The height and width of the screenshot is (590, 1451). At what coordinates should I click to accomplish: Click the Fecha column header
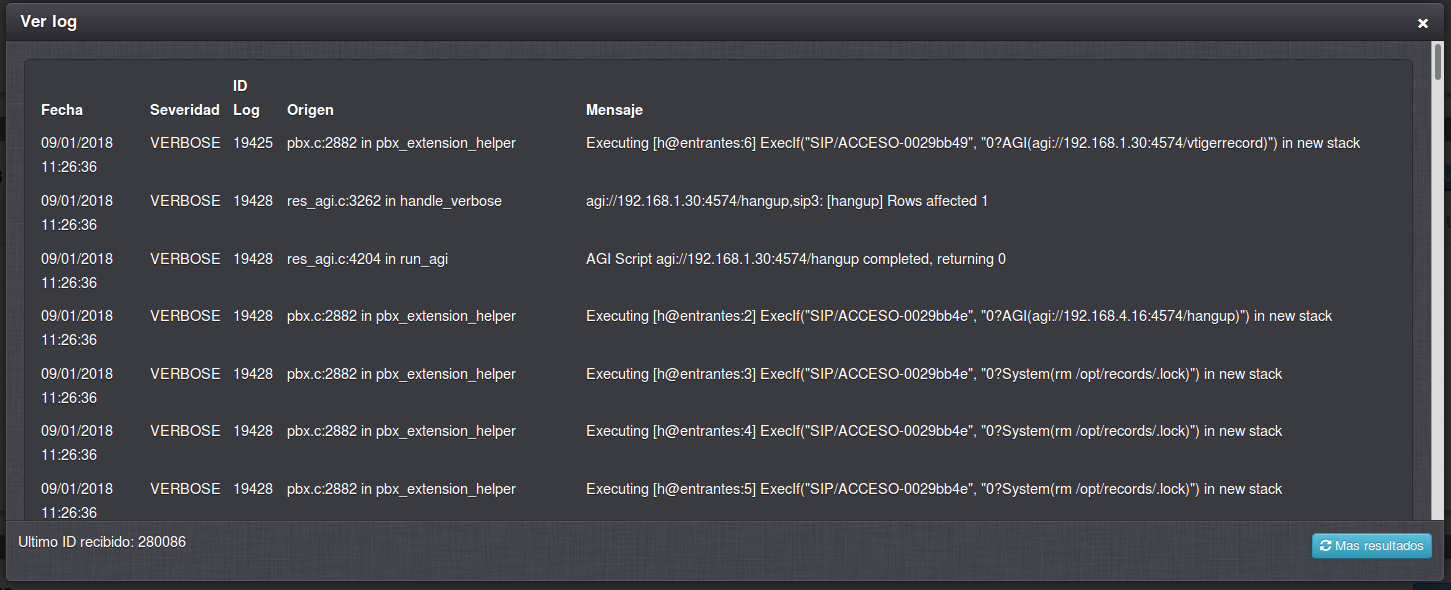point(62,110)
